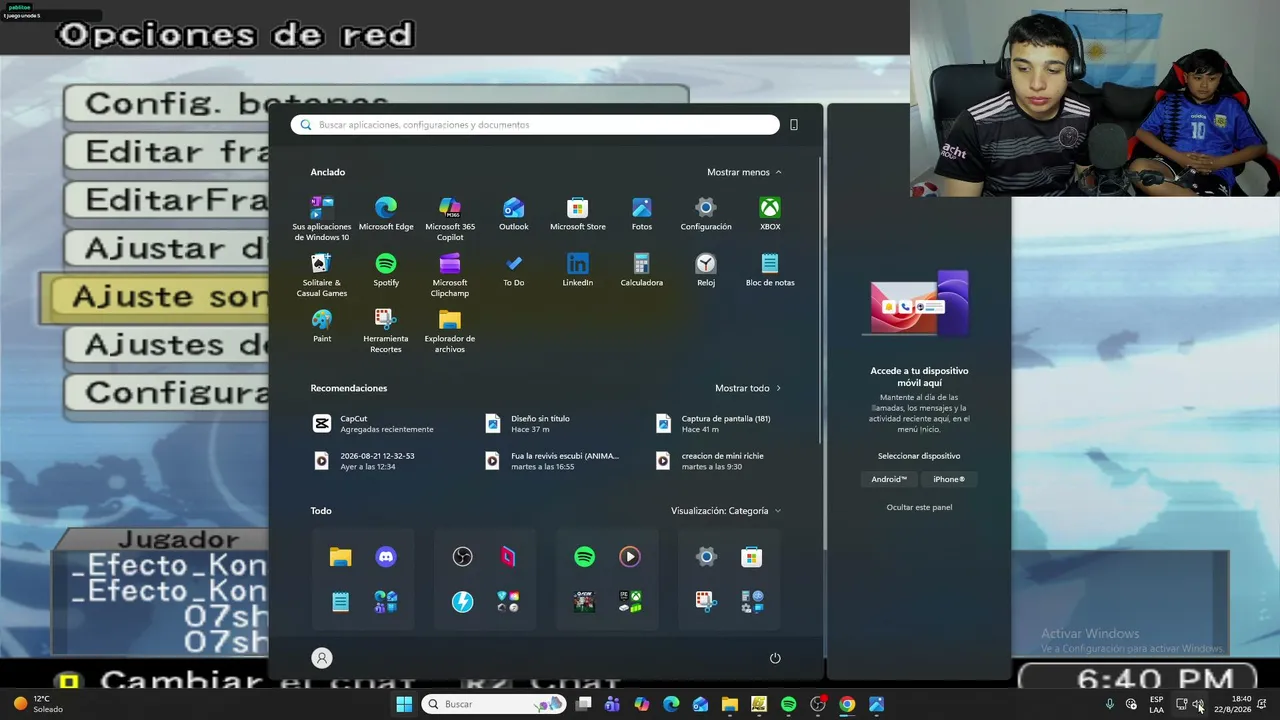Open the power options button
Viewport: 1280px width, 720px height.
click(x=775, y=658)
